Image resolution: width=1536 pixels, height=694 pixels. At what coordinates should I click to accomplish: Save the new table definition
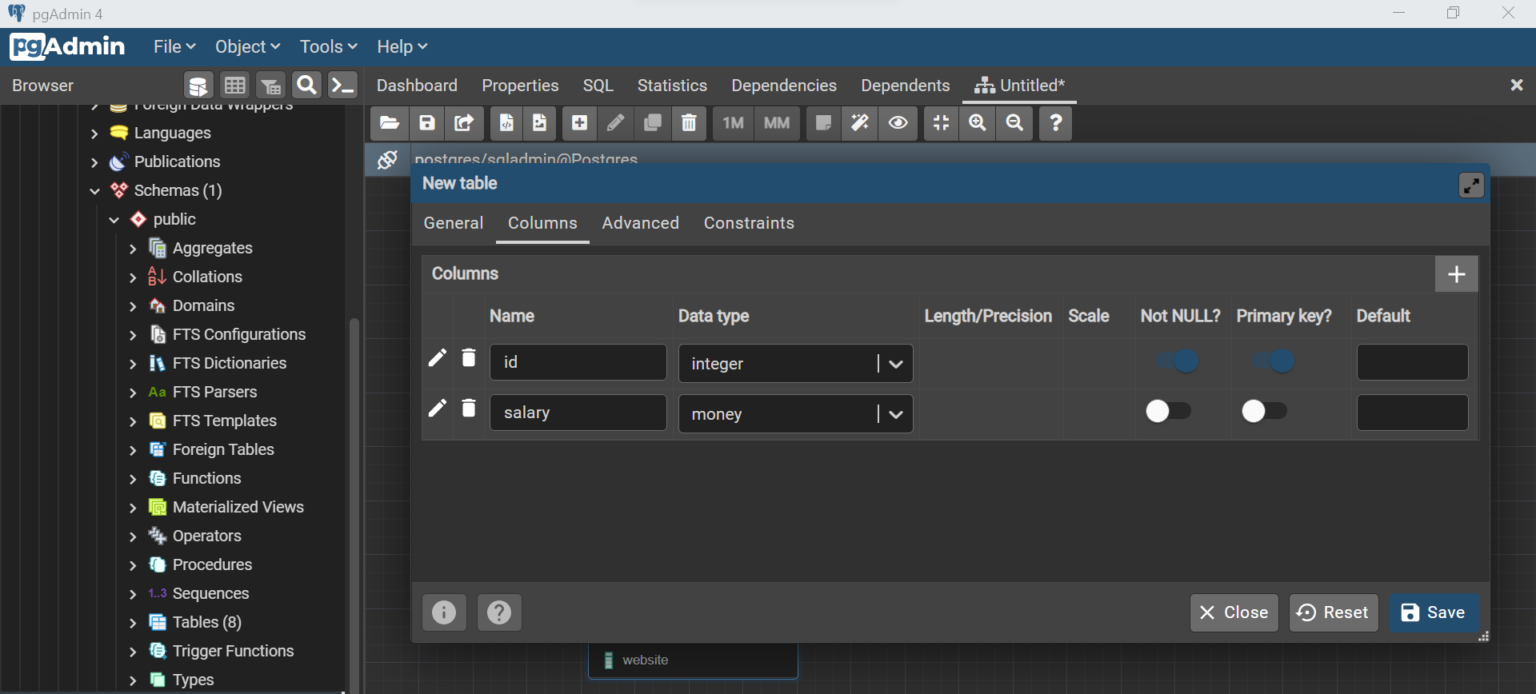click(x=1434, y=612)
